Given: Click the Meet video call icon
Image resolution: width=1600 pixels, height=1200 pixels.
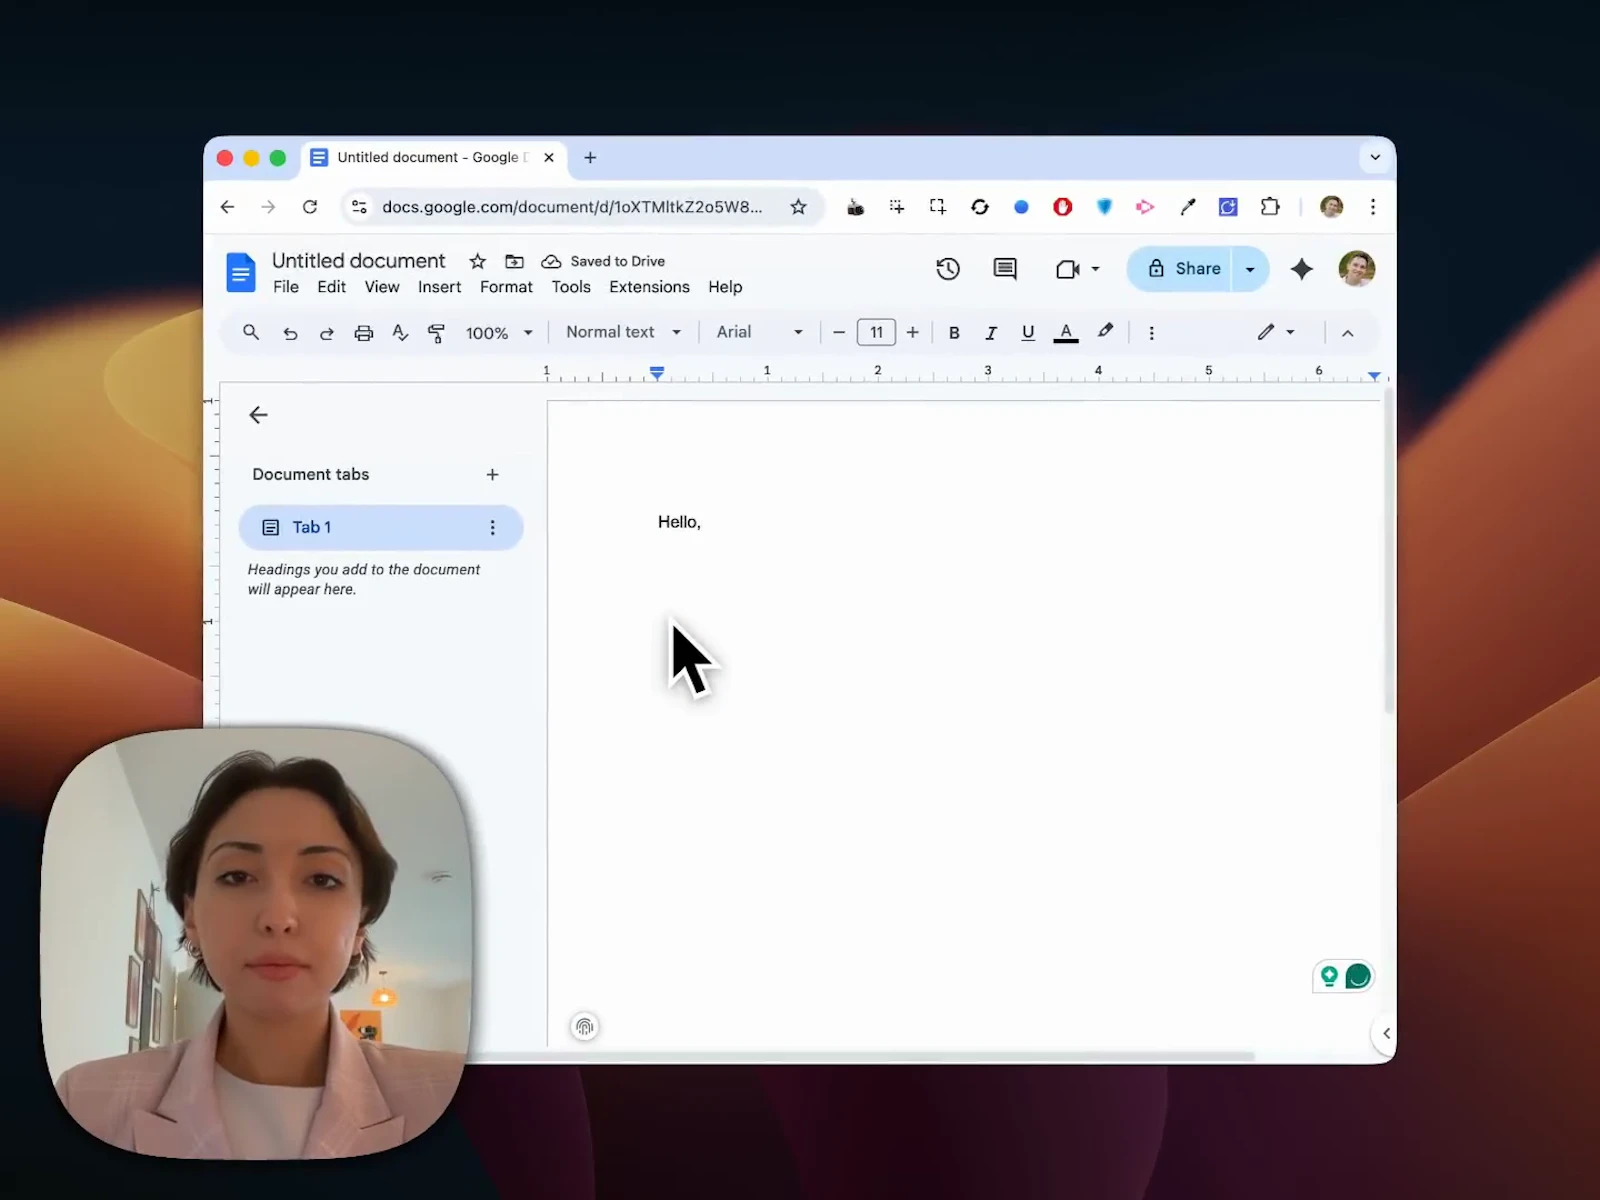Looking at the screenshot, I should pos(1067,269).
